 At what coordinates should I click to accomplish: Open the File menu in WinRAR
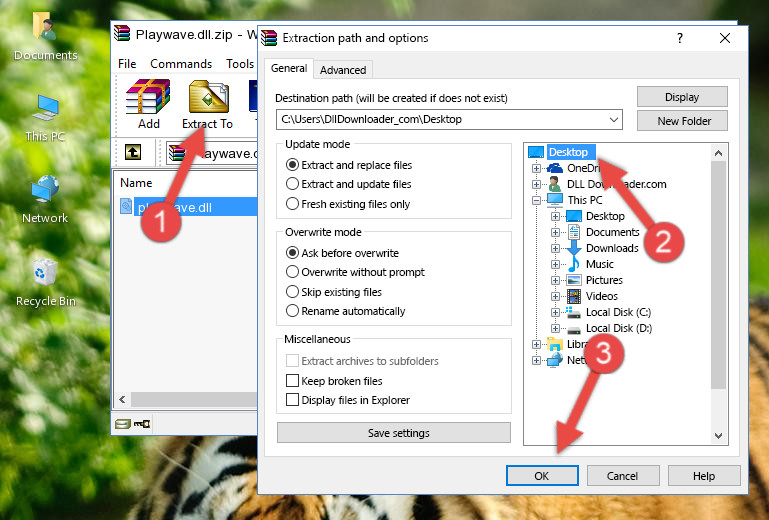[x=127, y=64]
